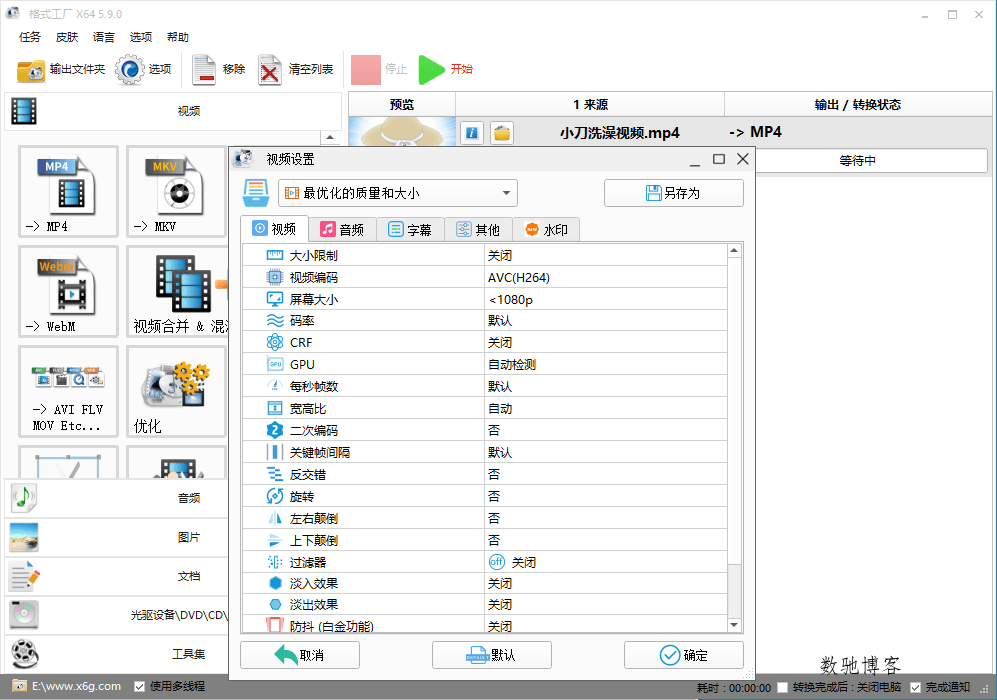The width and height of the screenshot is (997, 700).
Task: Toggle shutdown after conversion checkbox
Action: click(x=783, y=687)
